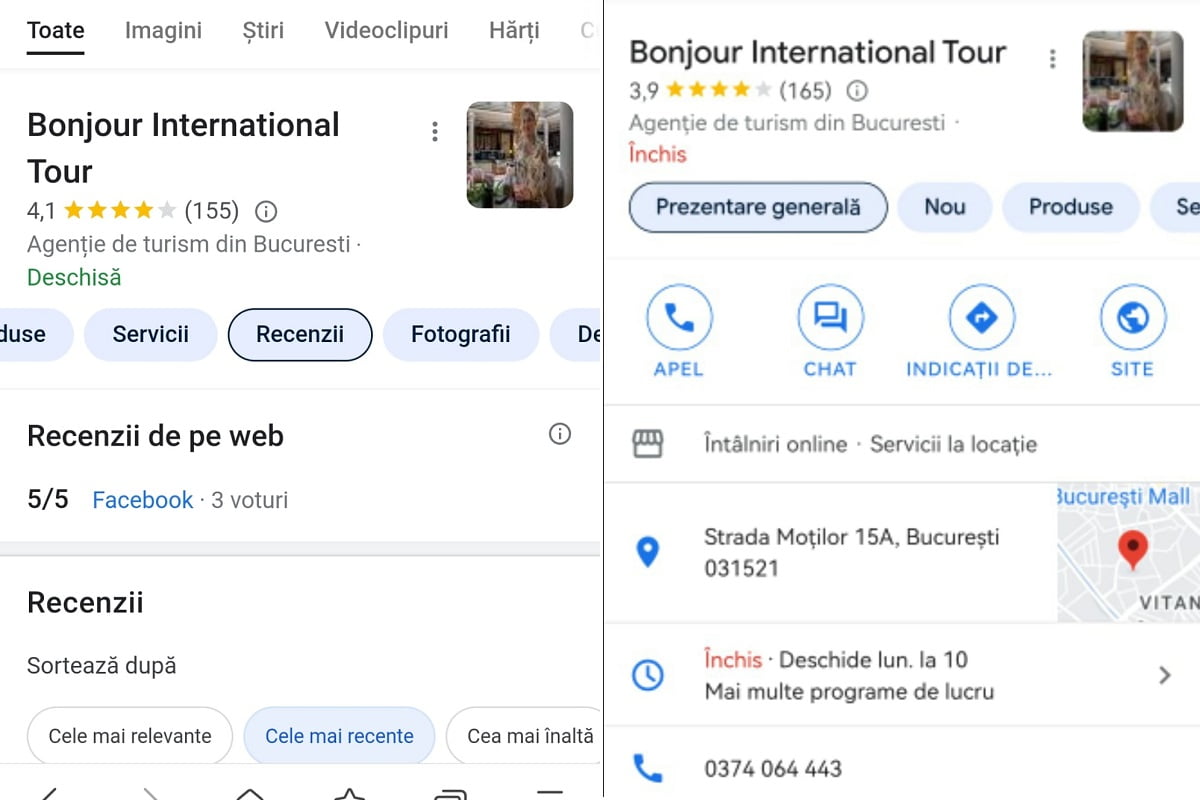
Task: Open the three-dot menu in left panel
Action: pos(434,131)
